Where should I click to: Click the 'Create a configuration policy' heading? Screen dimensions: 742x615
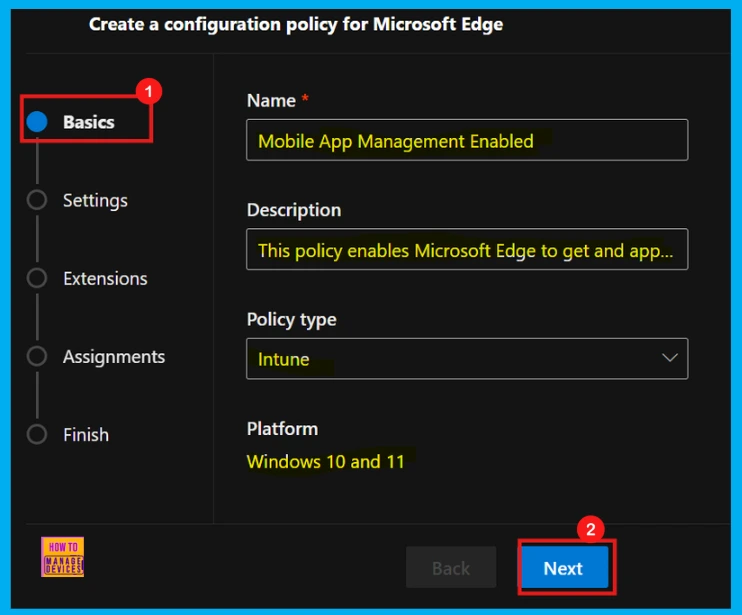(x=296, y=24)
